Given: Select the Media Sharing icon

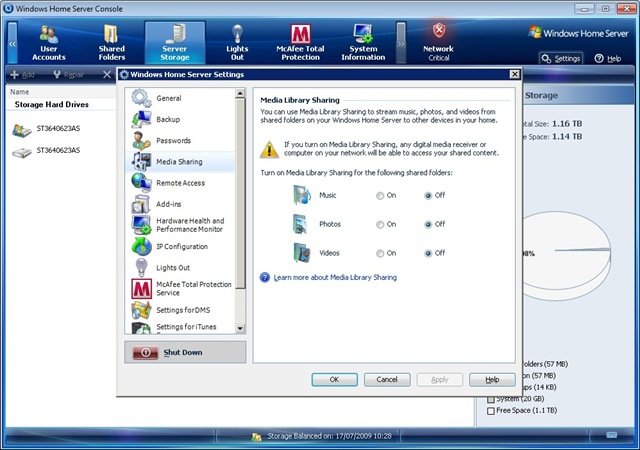Looking at the screenshot, I should click(141, 162).
